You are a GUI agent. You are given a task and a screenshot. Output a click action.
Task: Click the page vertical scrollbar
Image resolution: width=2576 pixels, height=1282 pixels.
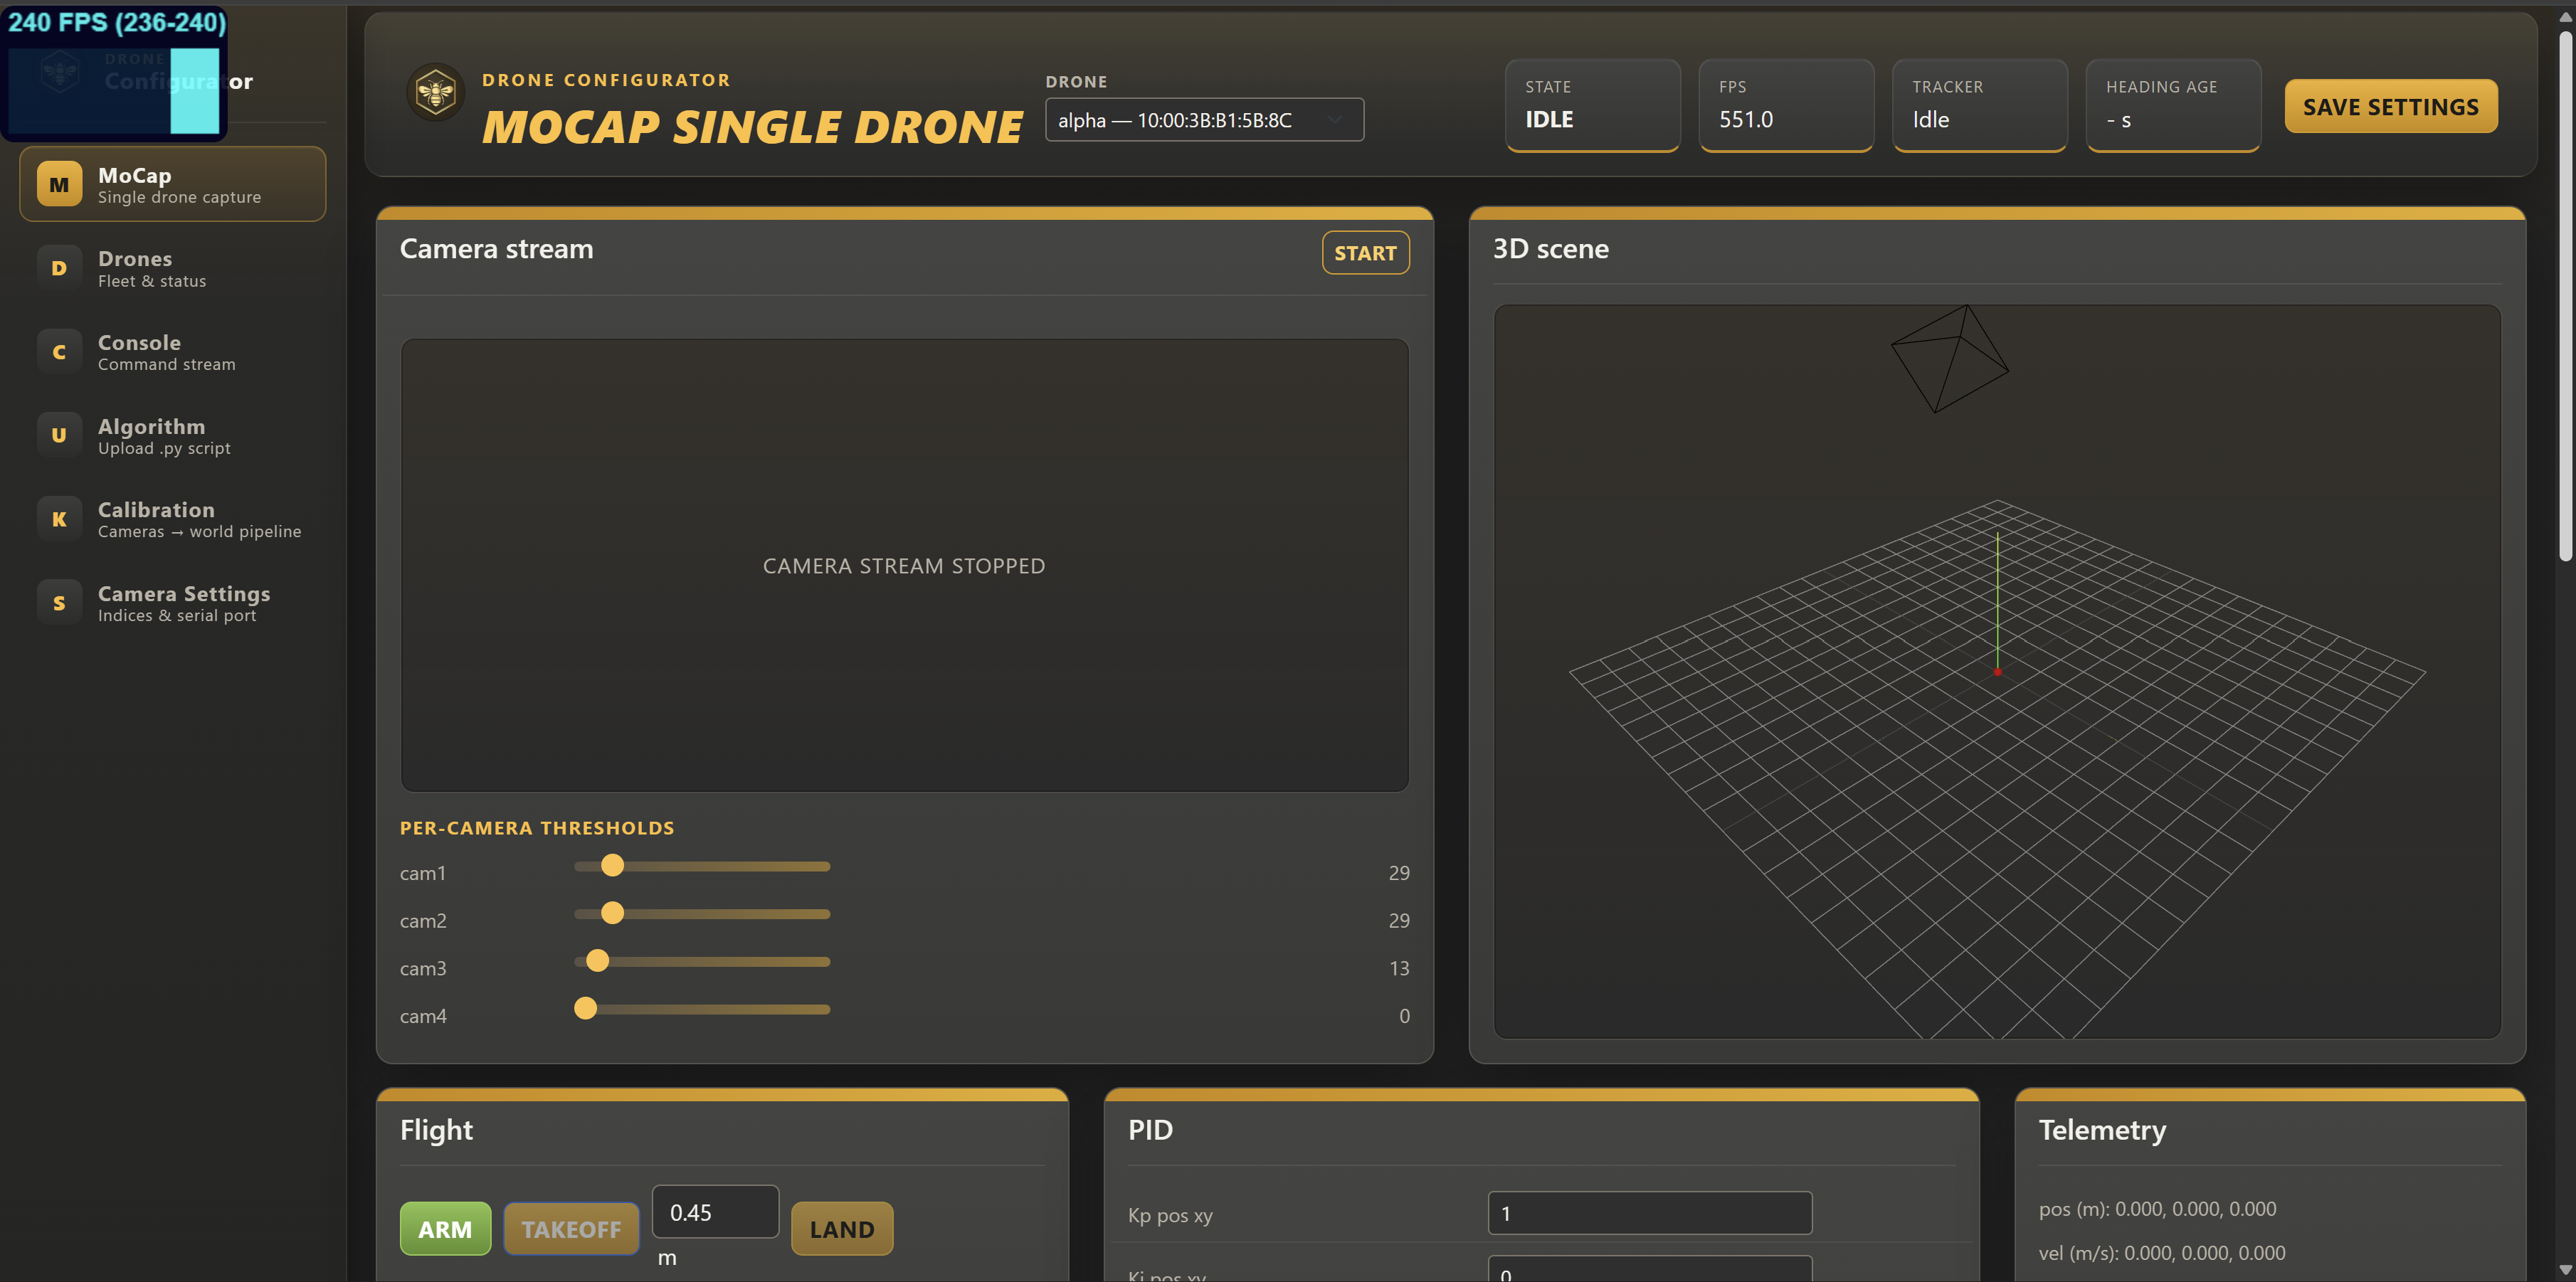tap(2566, 295)
